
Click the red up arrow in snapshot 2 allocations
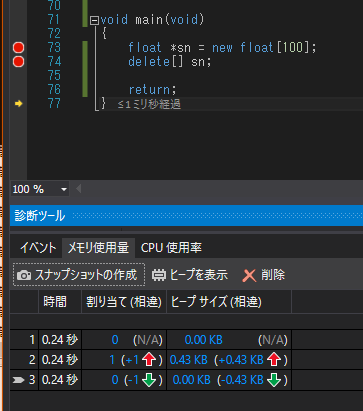click(x=149, y=360)
